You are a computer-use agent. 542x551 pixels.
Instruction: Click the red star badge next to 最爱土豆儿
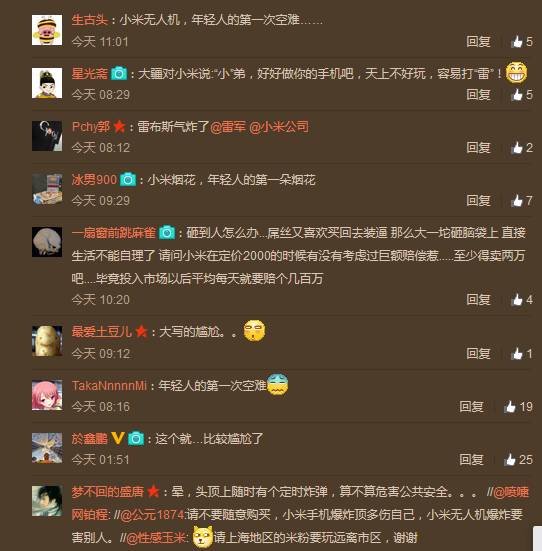click(x=141, y=331)
